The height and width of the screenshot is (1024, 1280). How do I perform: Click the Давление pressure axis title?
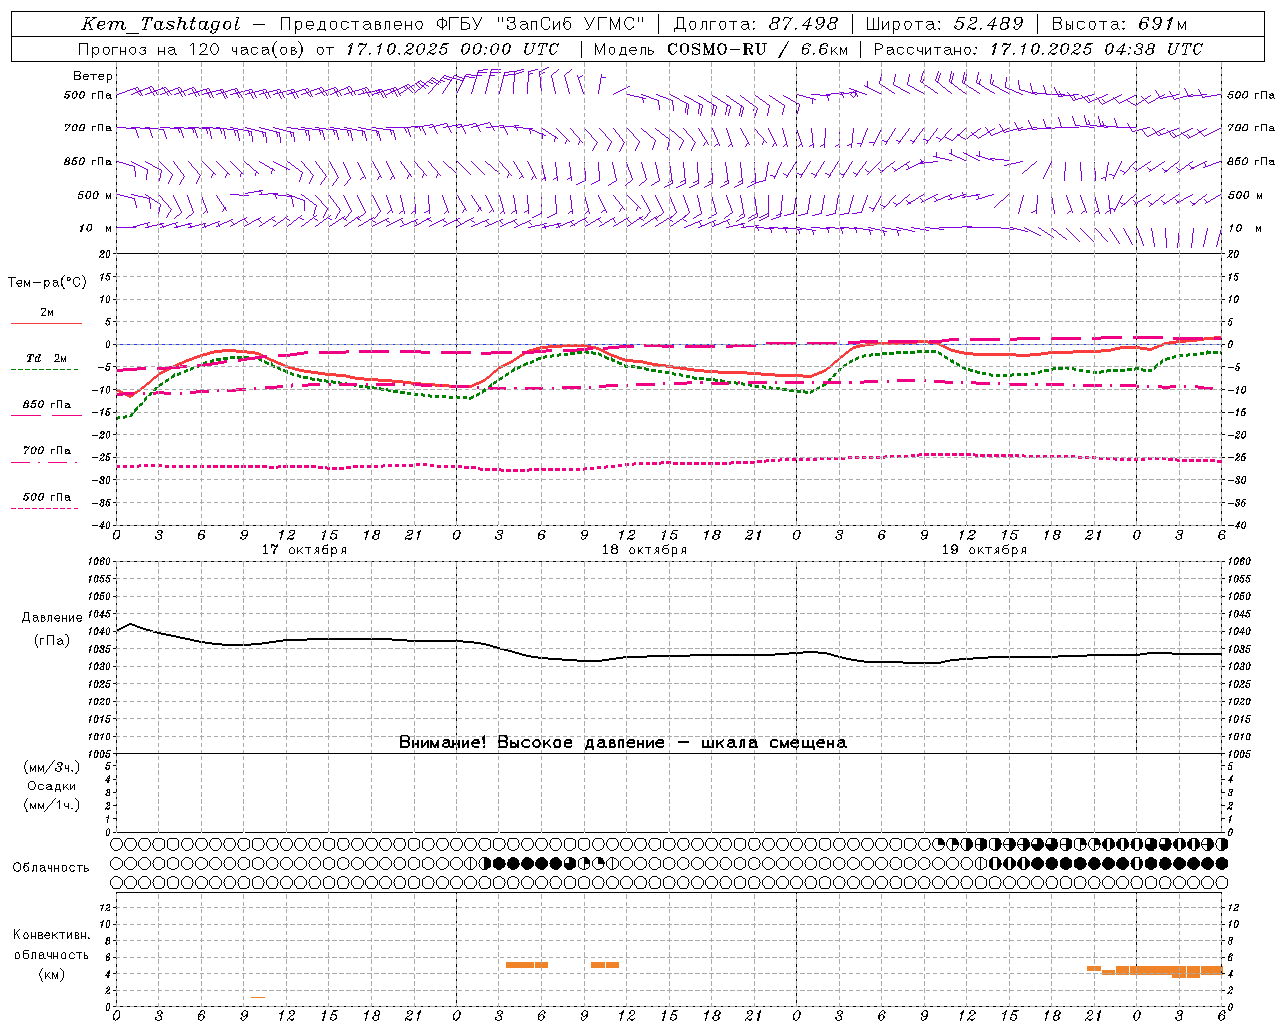point(52,618)
